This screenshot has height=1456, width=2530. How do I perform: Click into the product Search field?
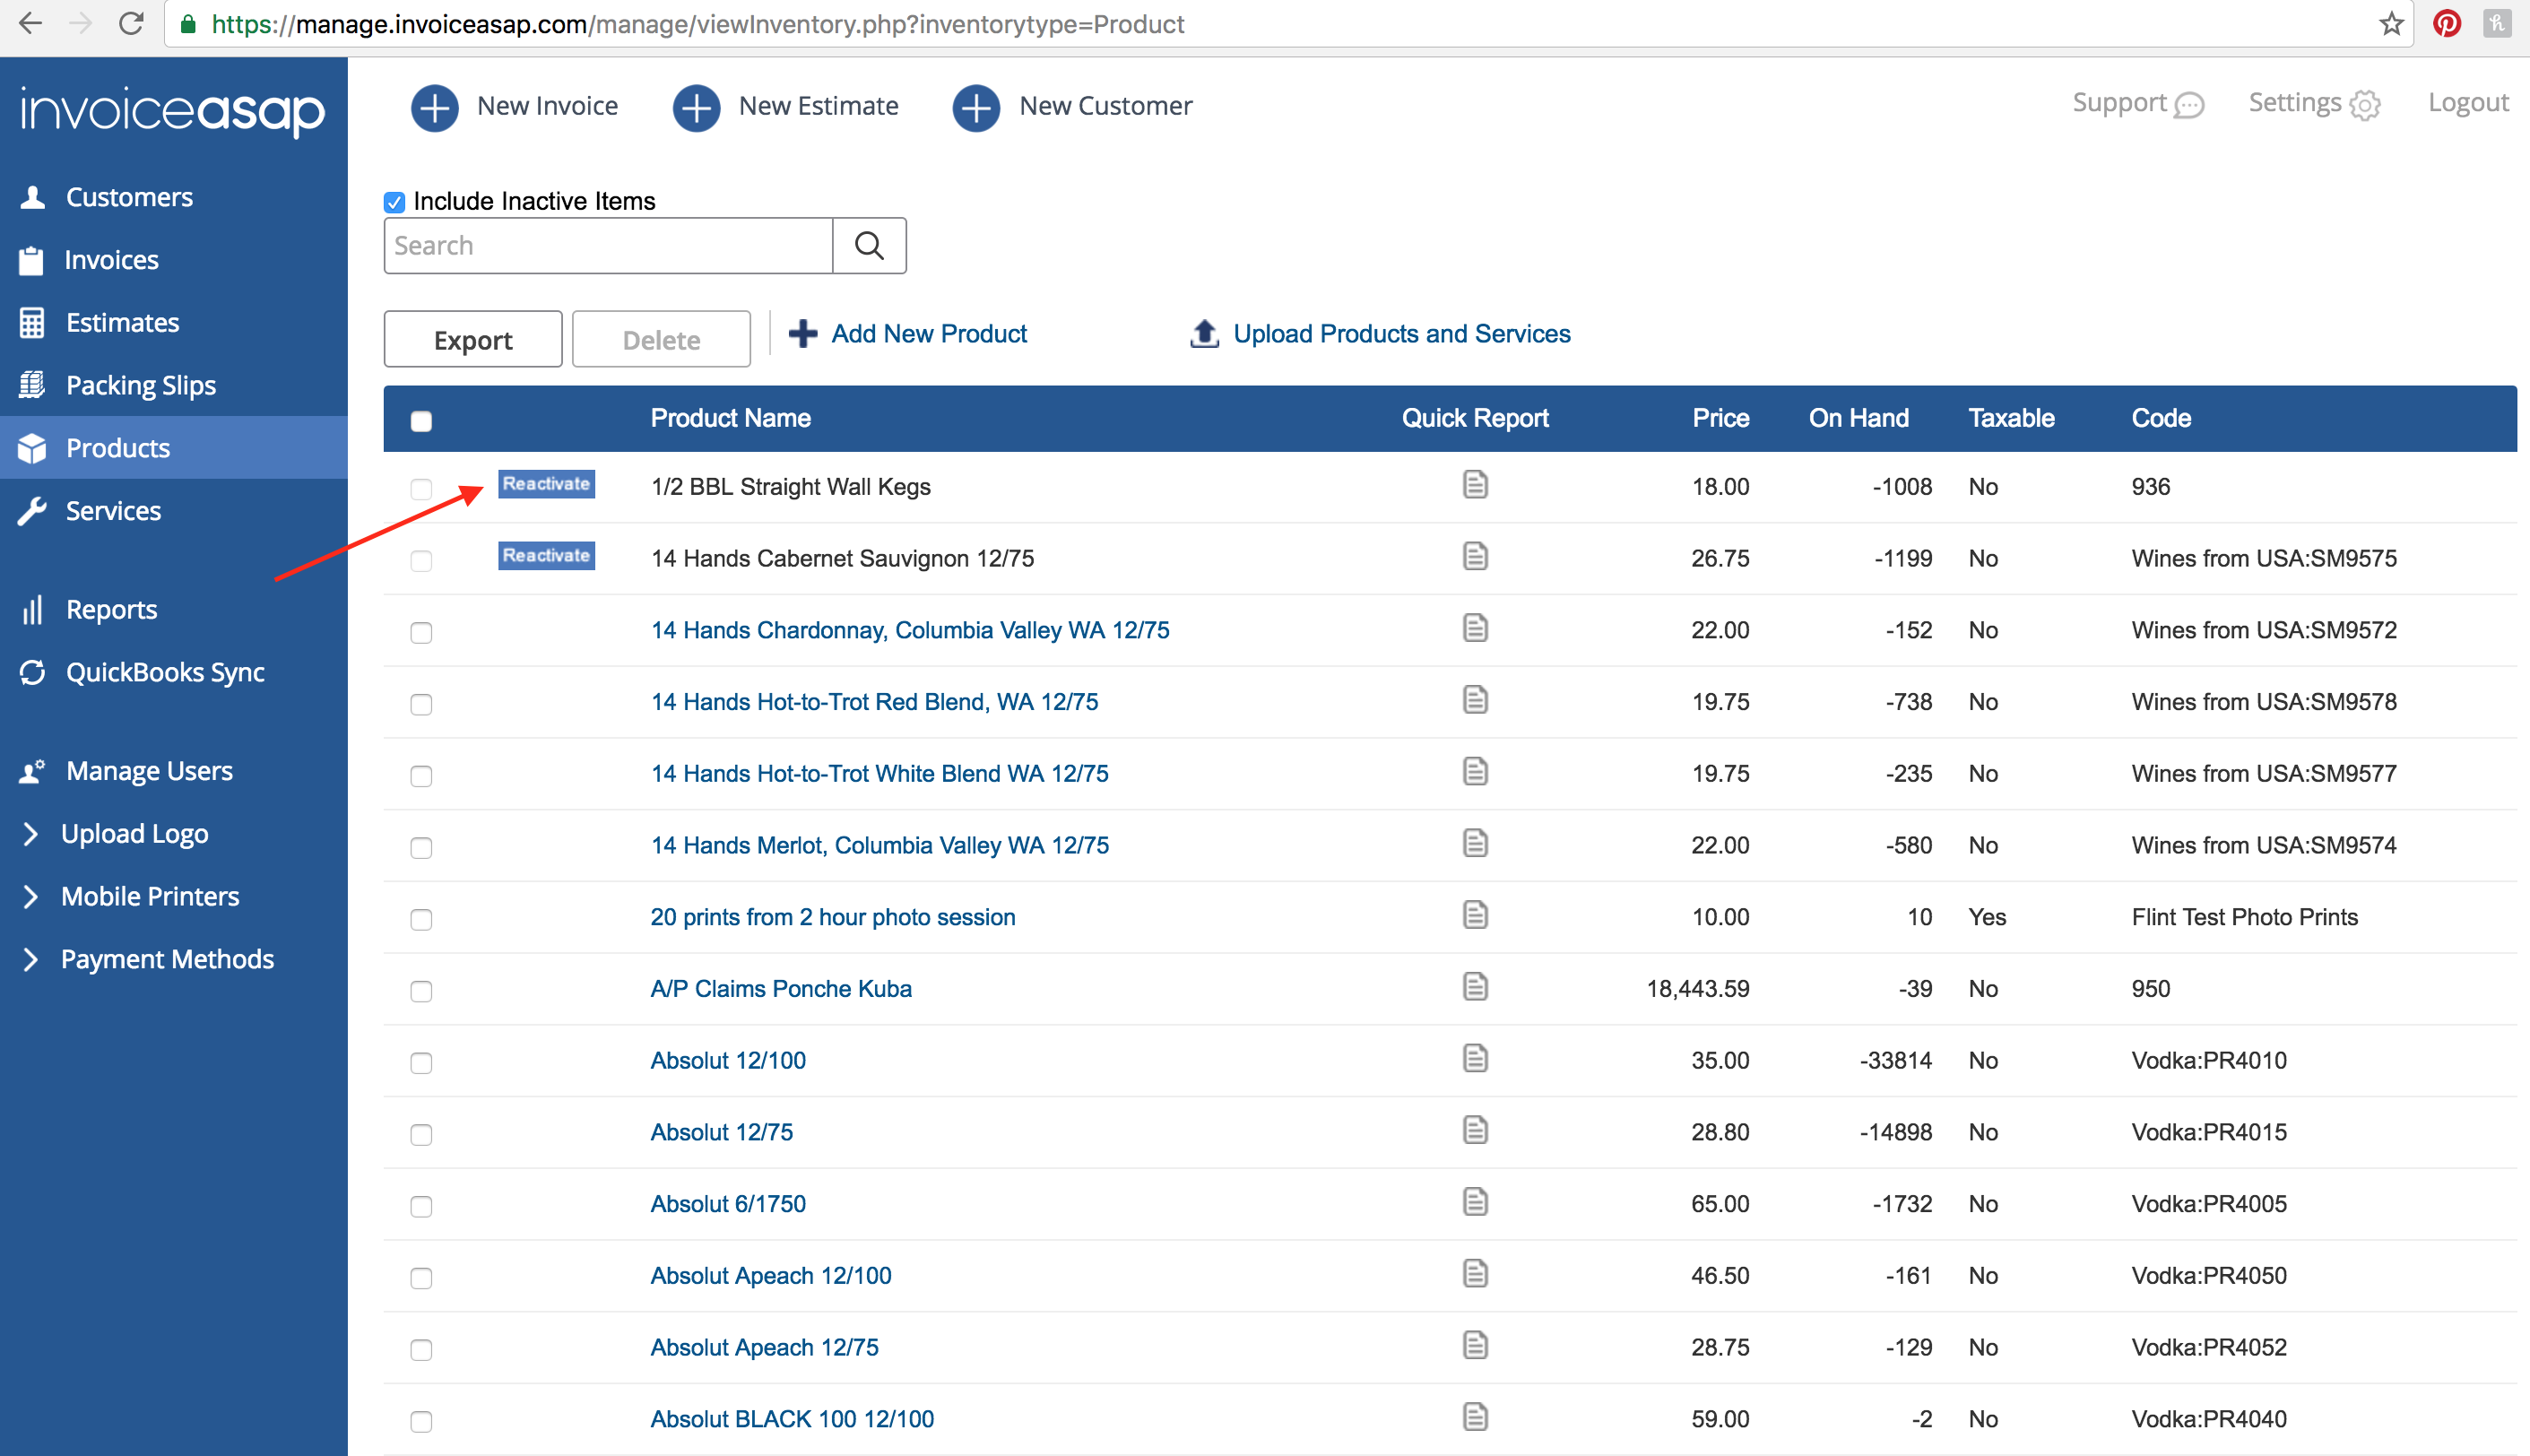(x=608, y=246)
